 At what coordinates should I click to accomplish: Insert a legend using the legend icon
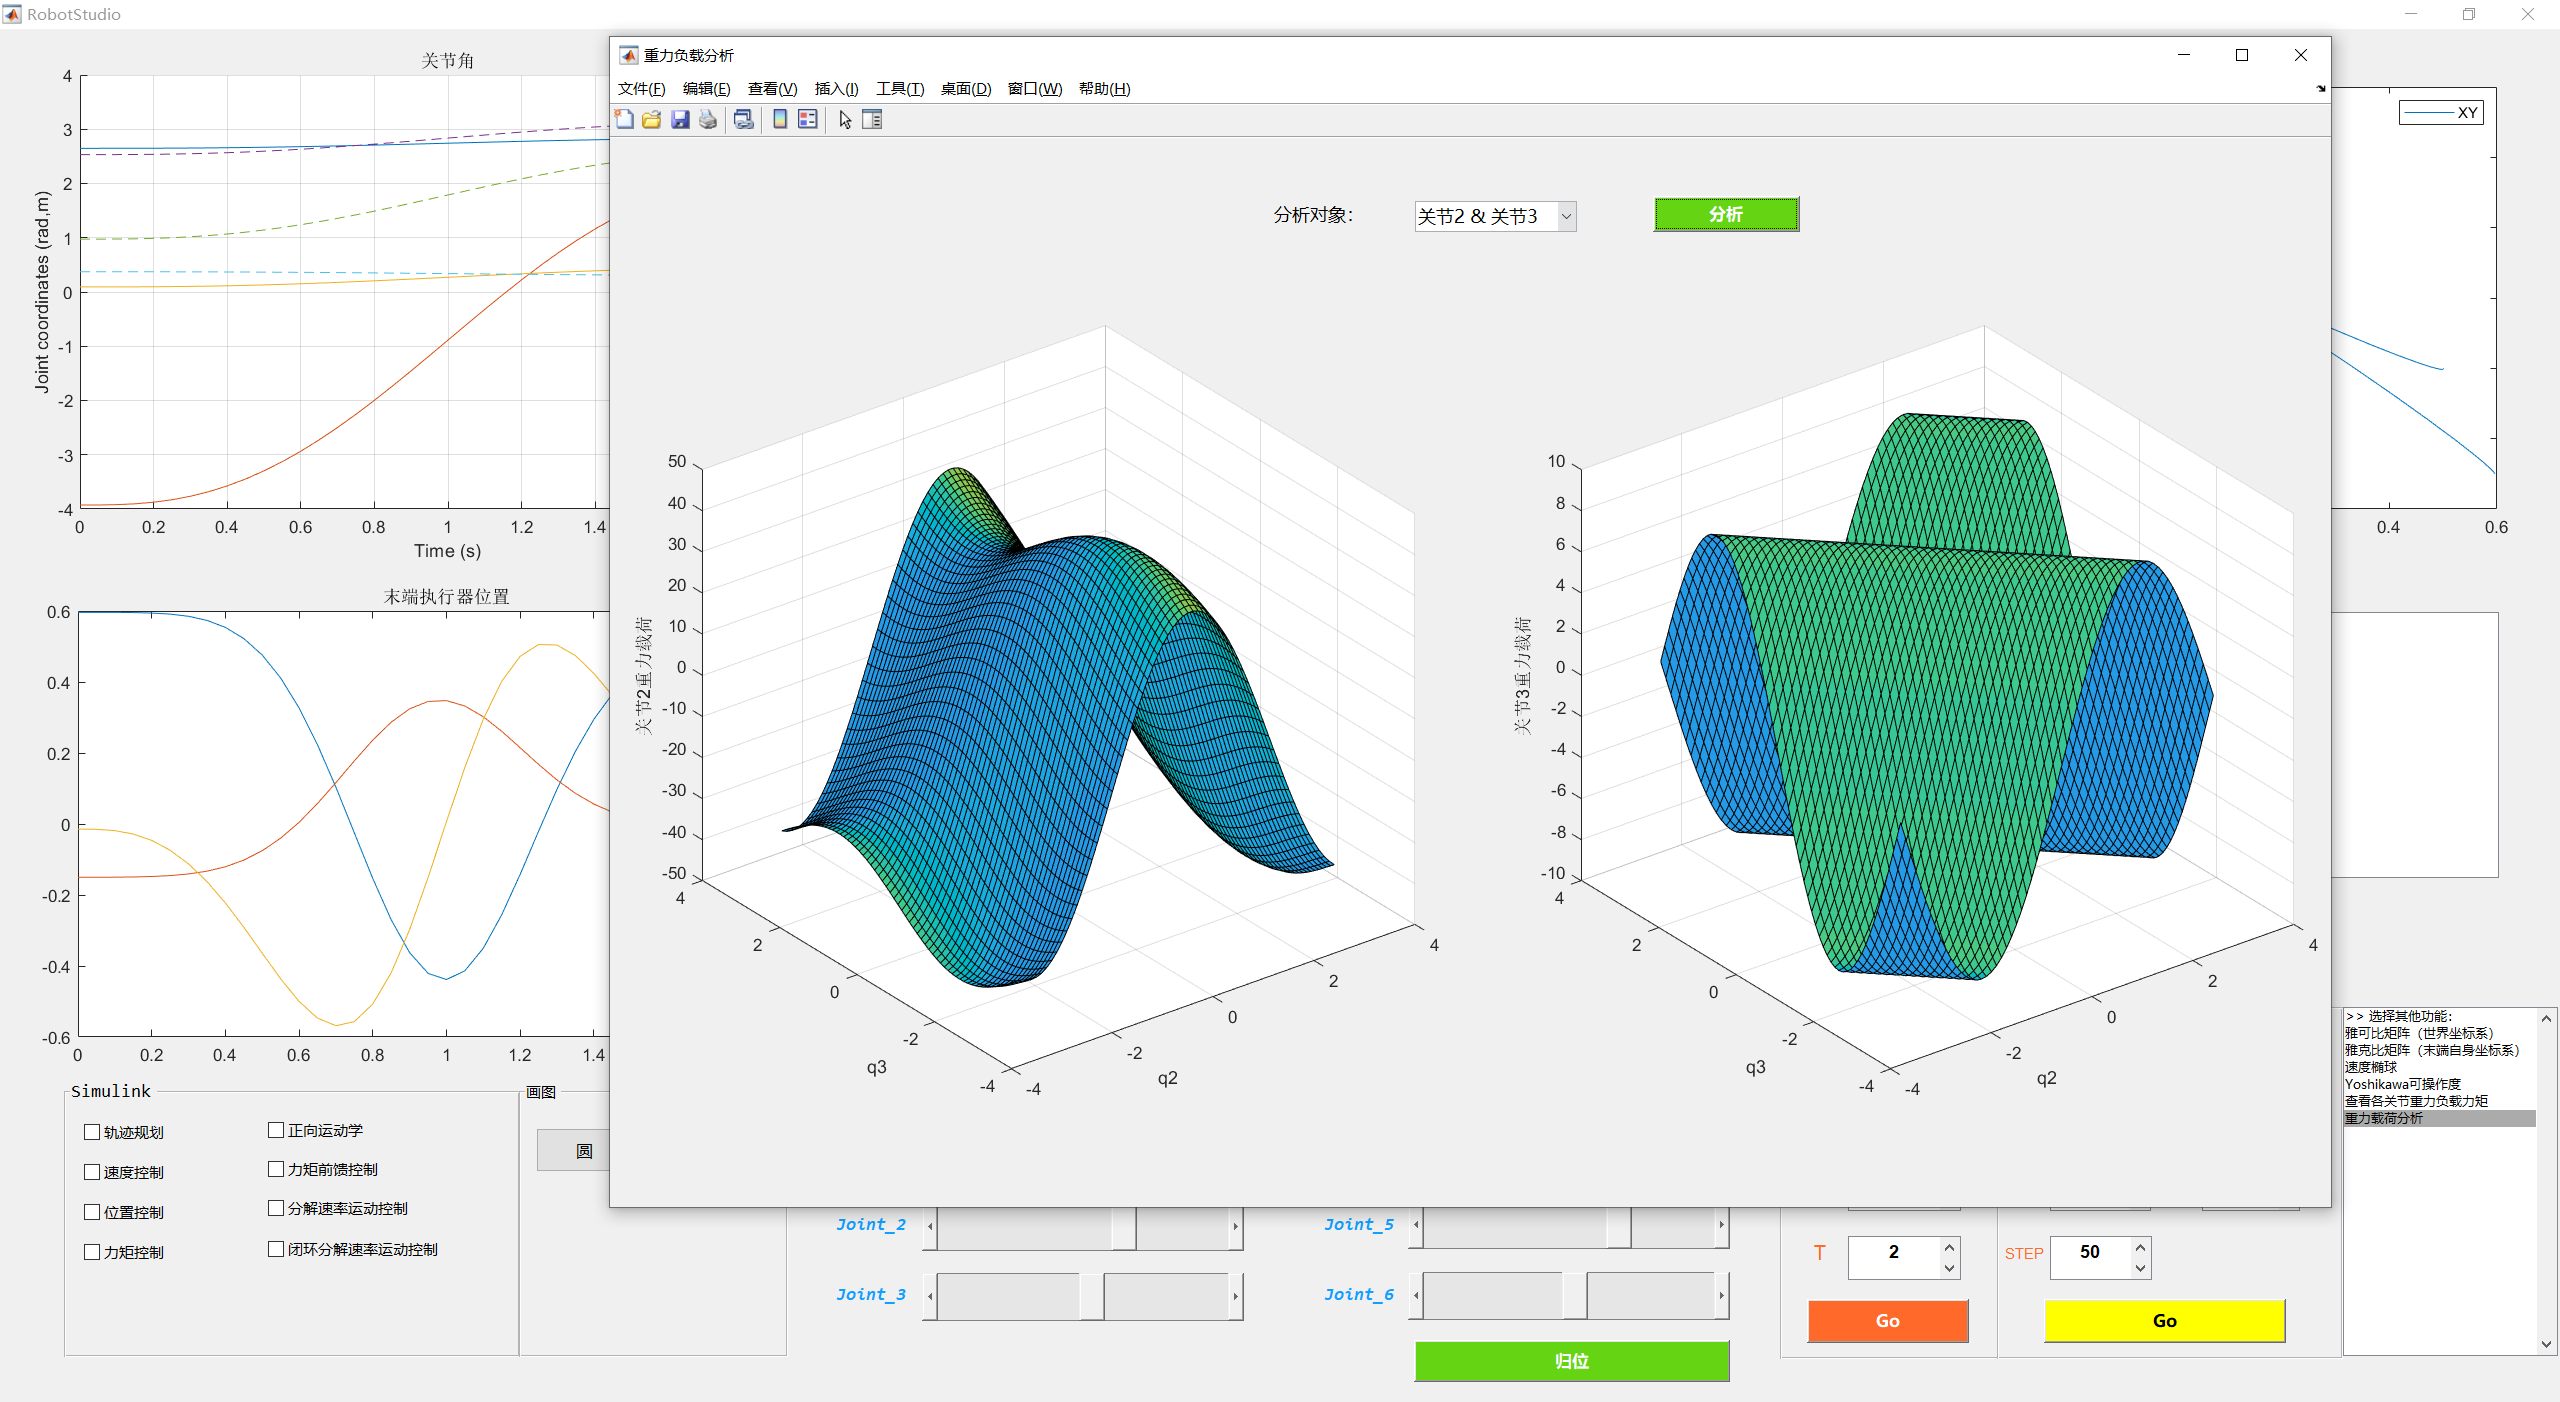coord(807,119)
